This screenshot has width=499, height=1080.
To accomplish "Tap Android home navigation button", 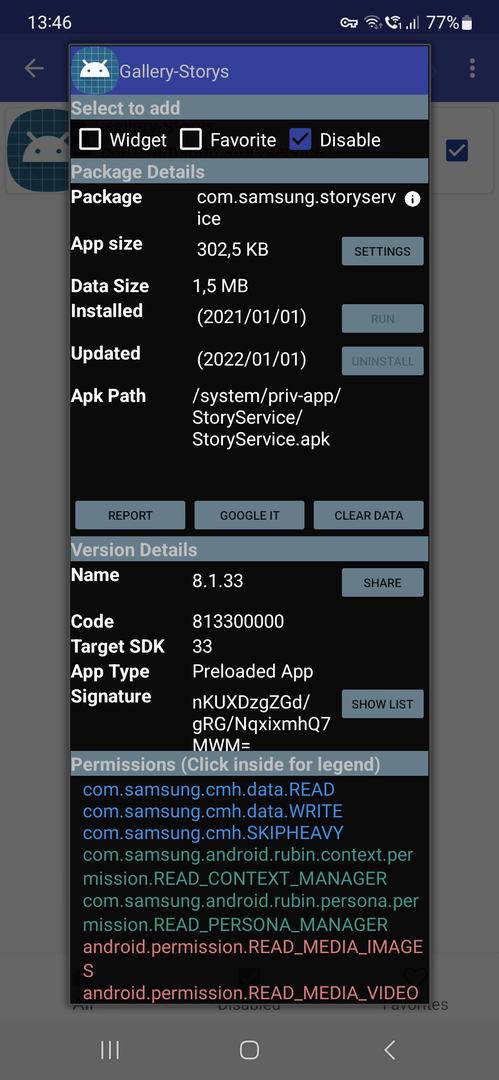I will tap(250, 1050).
